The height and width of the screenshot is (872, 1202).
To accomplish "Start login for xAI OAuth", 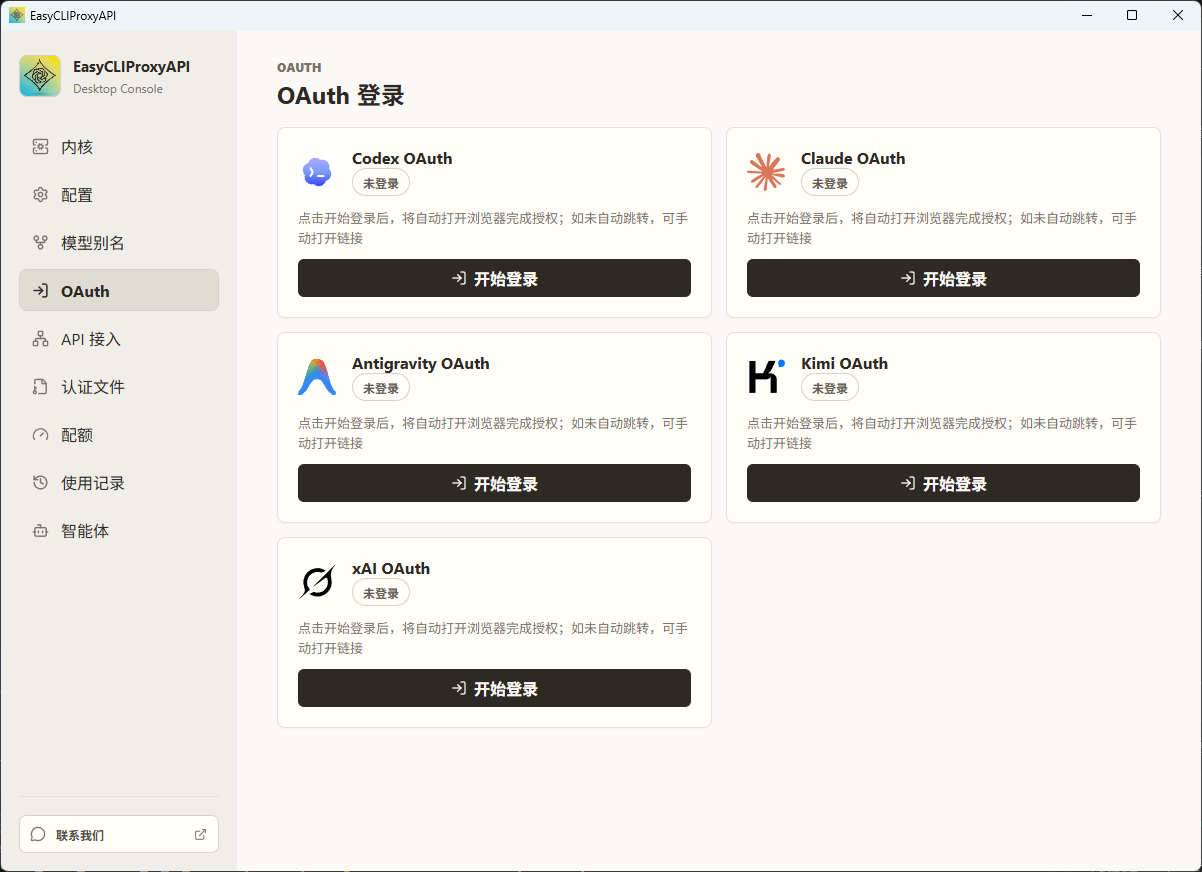I will pyautogui.click(x=494, y=688).
